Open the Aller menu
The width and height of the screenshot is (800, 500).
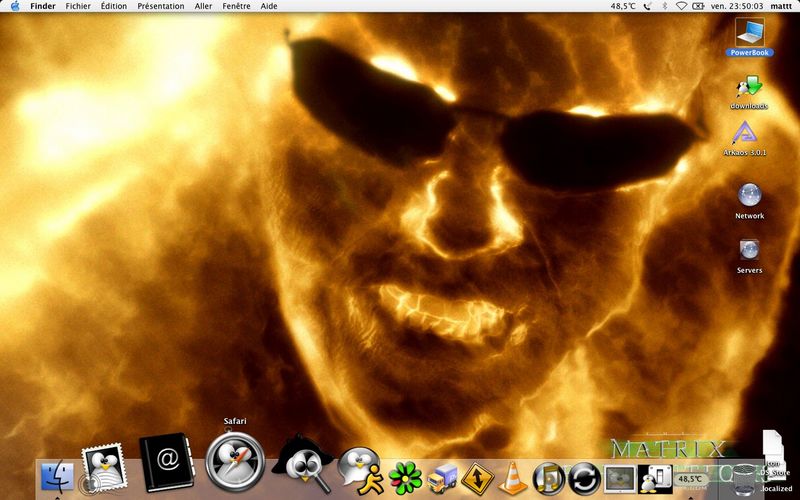[x=204, y=6]
